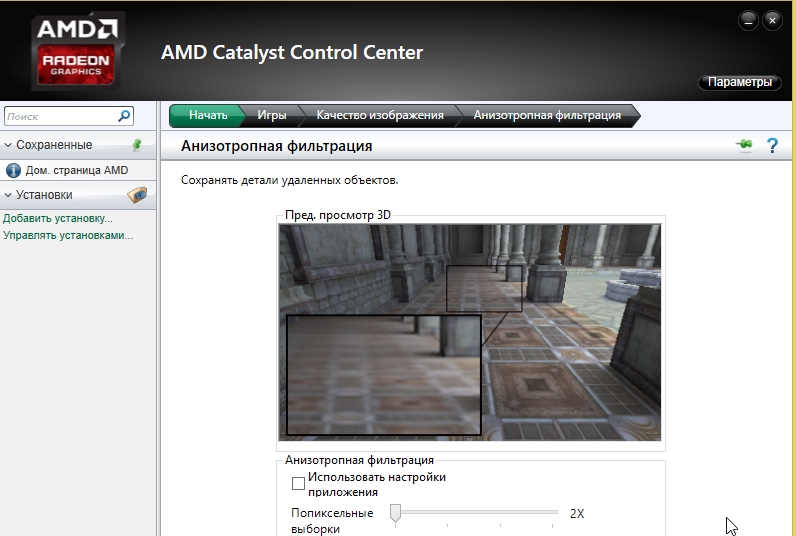This screenshot has height=536, width=796.
Task: Click the pin icon beside Сохраненные
Action: click(x=137, y=145)
